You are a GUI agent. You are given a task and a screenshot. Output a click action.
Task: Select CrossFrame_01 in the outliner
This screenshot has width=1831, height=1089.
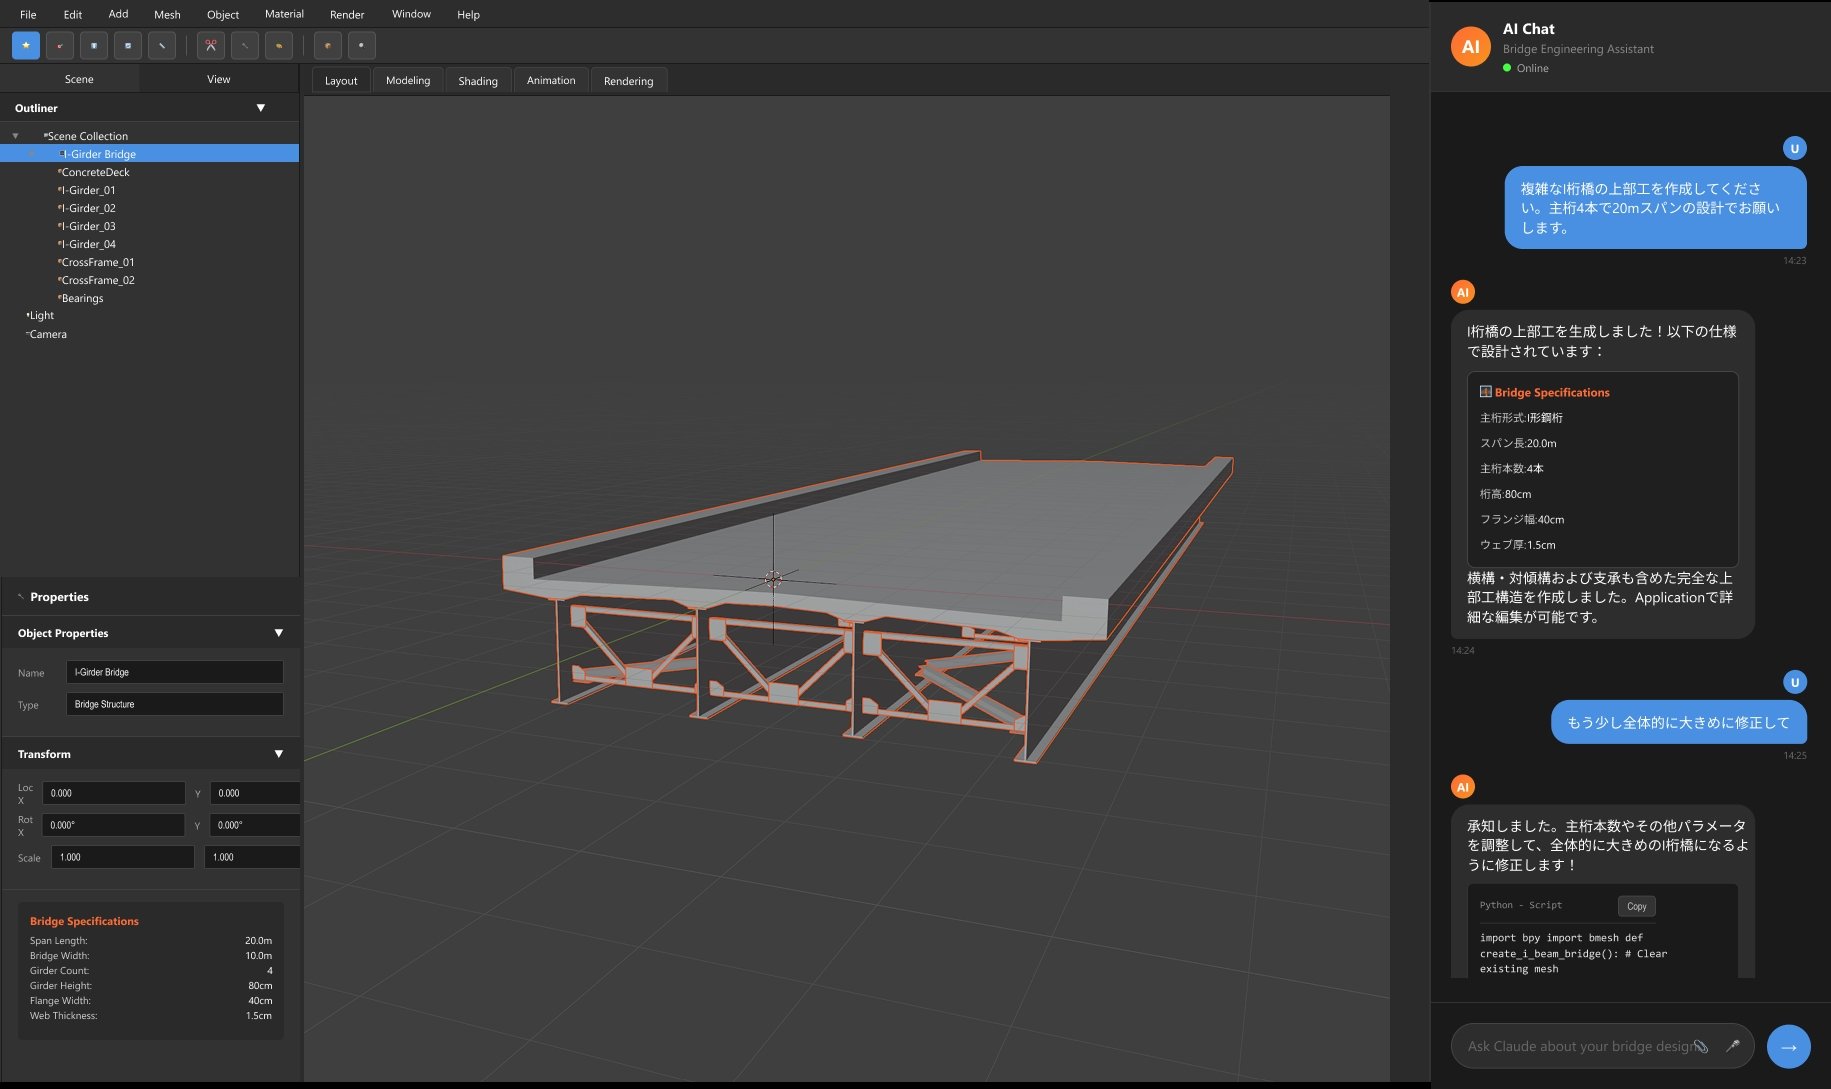pos(98,262)
